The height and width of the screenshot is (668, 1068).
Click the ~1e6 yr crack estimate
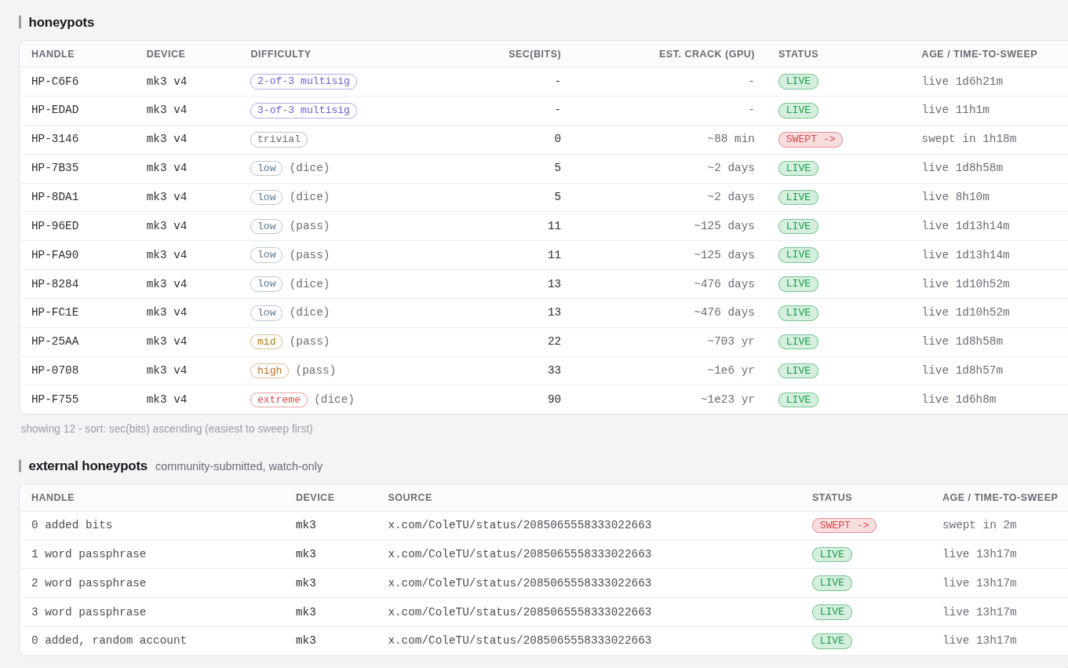tap(731, 370)
